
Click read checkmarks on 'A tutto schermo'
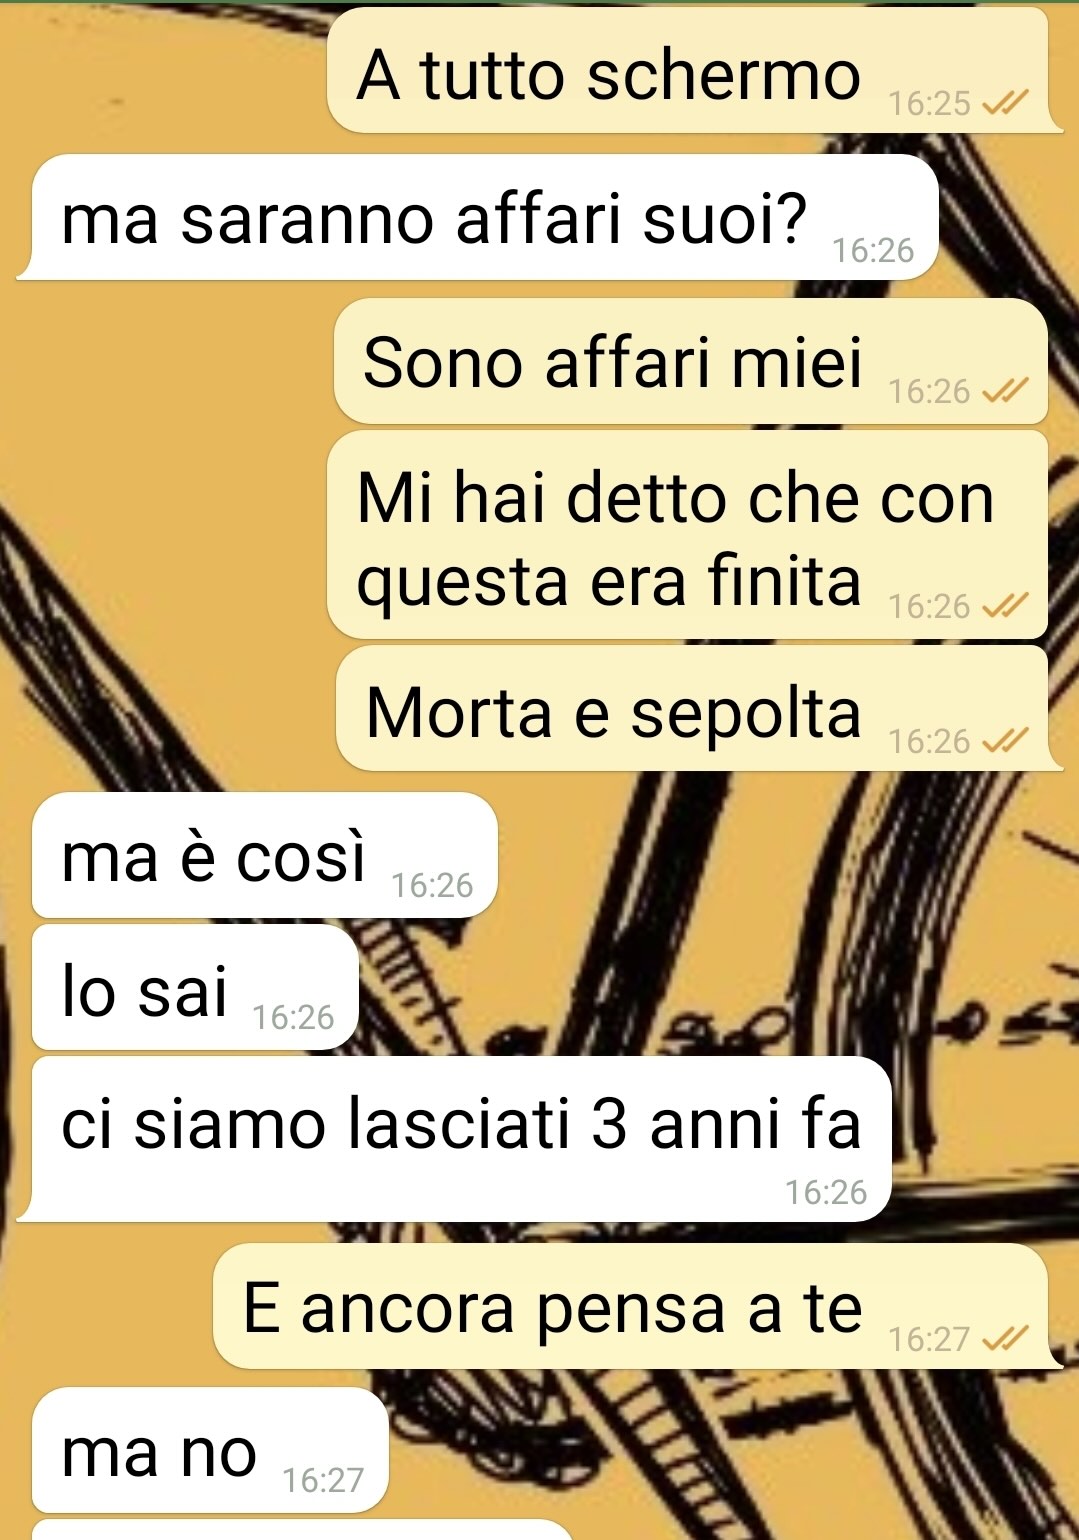[x=1005, y=103]
